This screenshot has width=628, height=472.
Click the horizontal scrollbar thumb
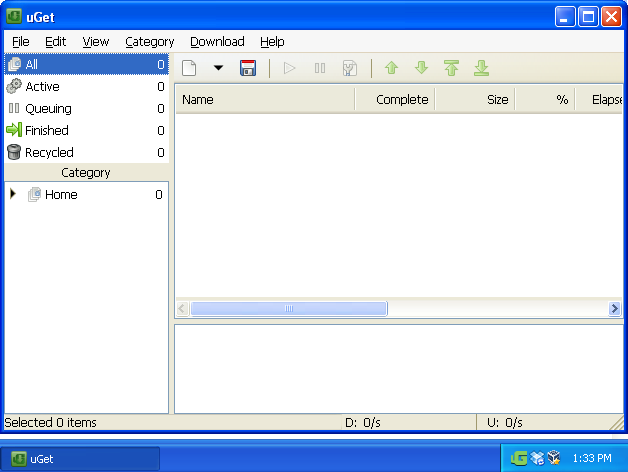pyautogui.click(x=289, y=309)
